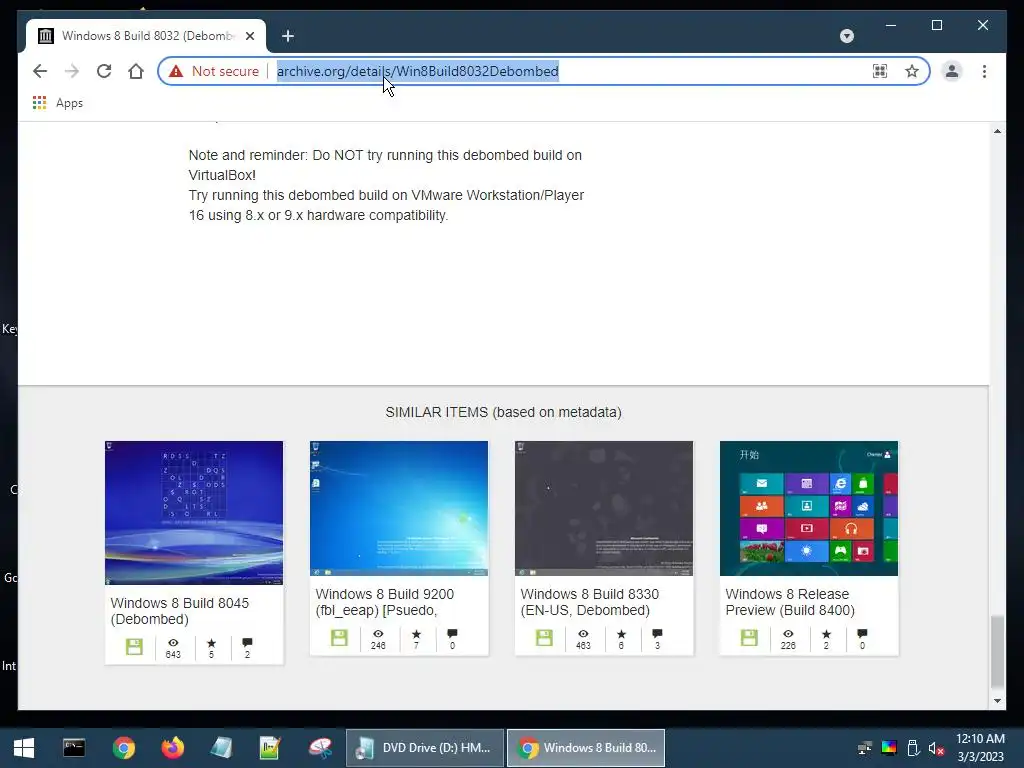Click the software floppy icon on Build 8330 card
1024x768 pixels.
click(544, 637)
